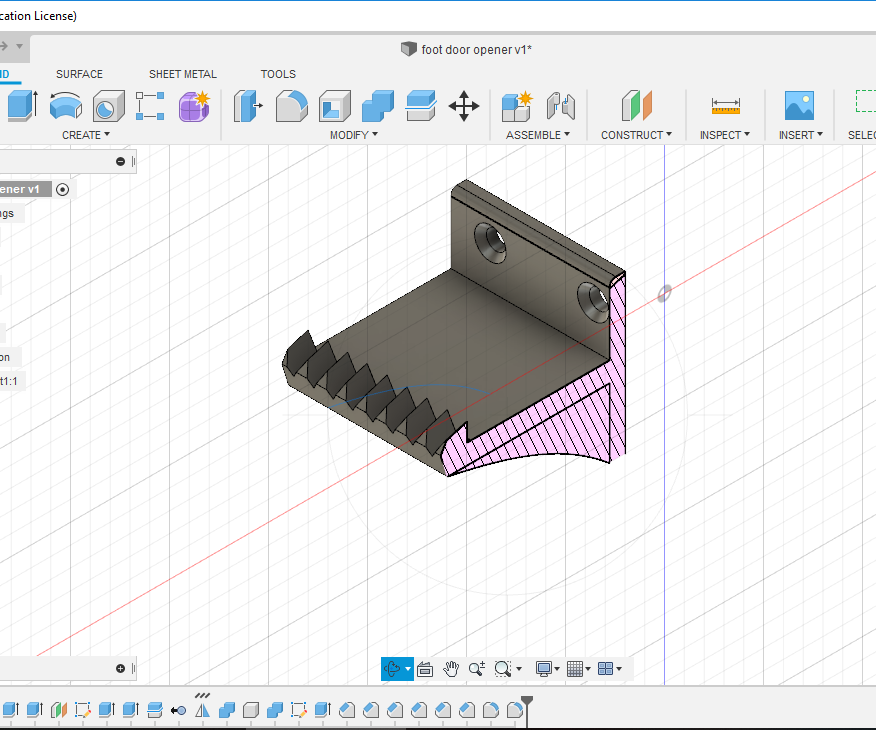Click the corner-points rectangle icon in CREATE
The image size is (876, 730).
(150, 106)
